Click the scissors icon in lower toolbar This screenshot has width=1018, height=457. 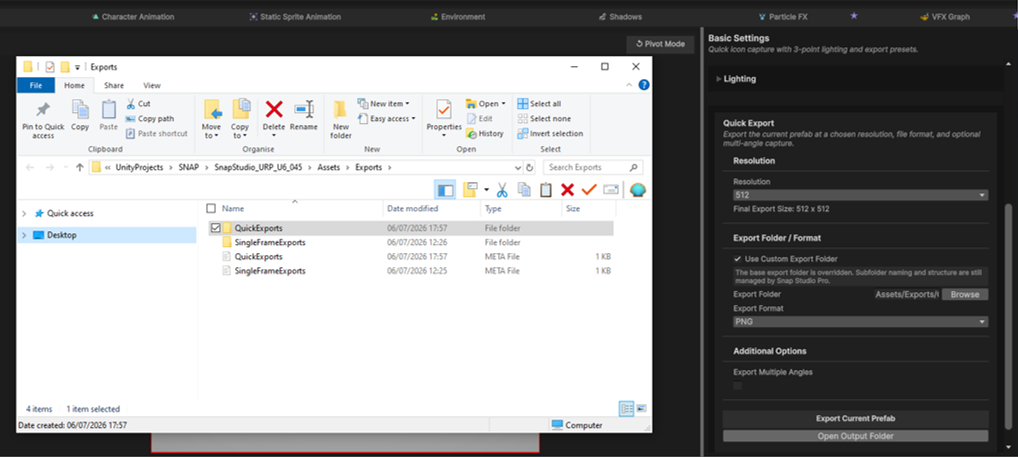[x=502, y=190]
